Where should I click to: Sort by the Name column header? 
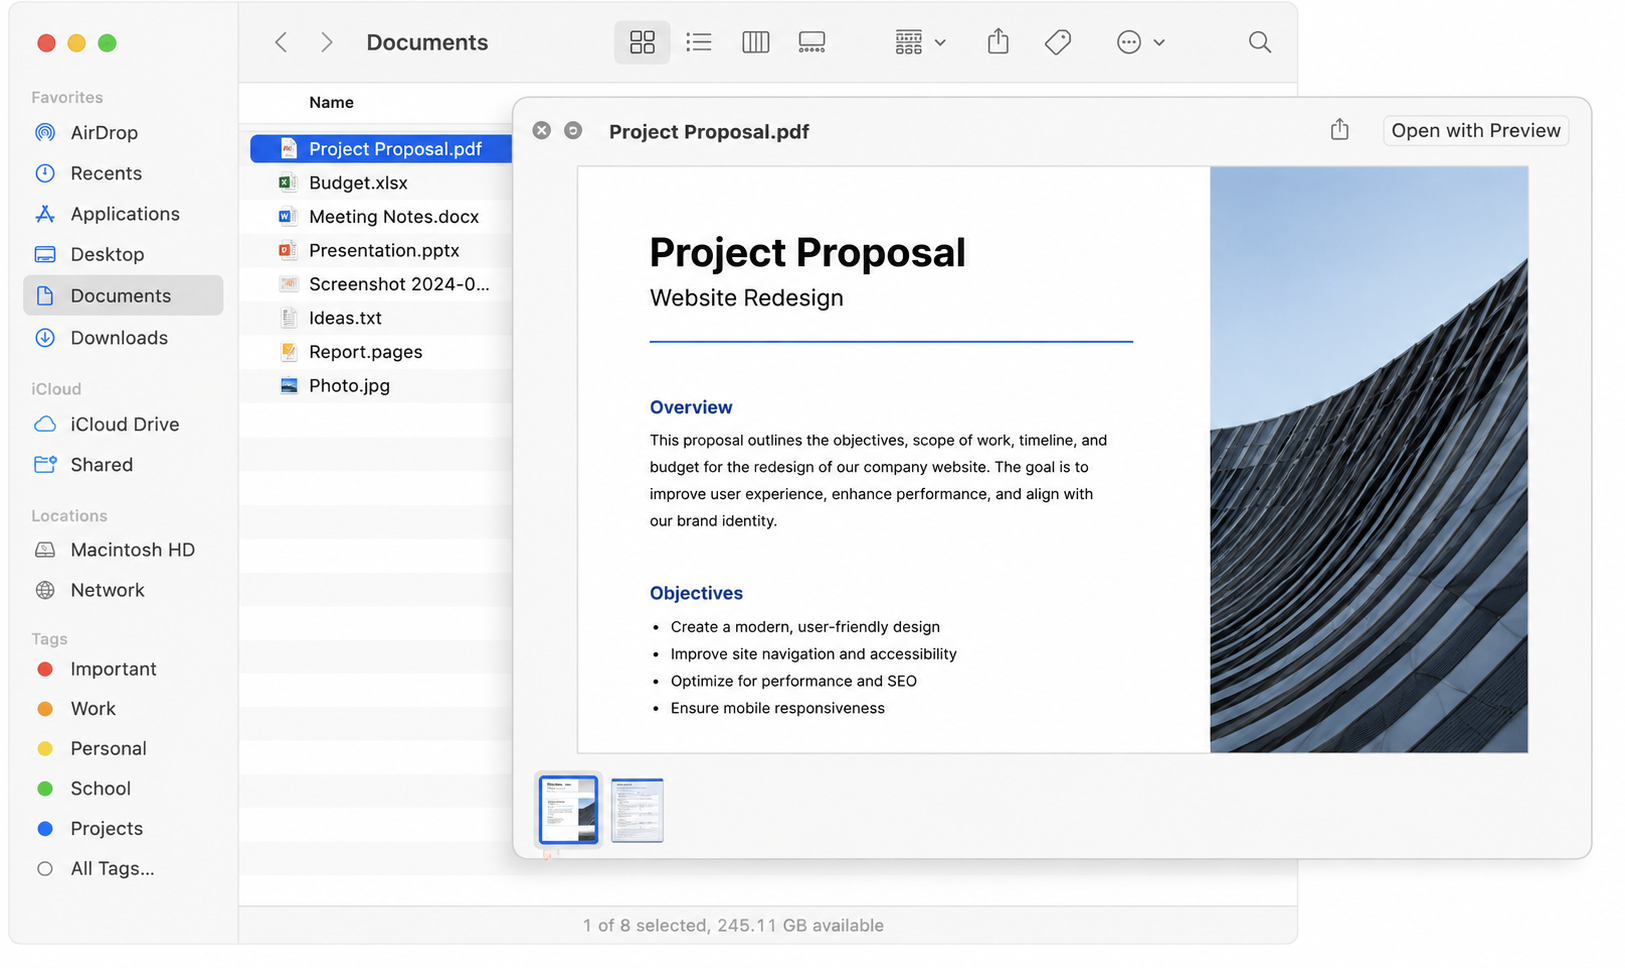click(x=331, y=102)
